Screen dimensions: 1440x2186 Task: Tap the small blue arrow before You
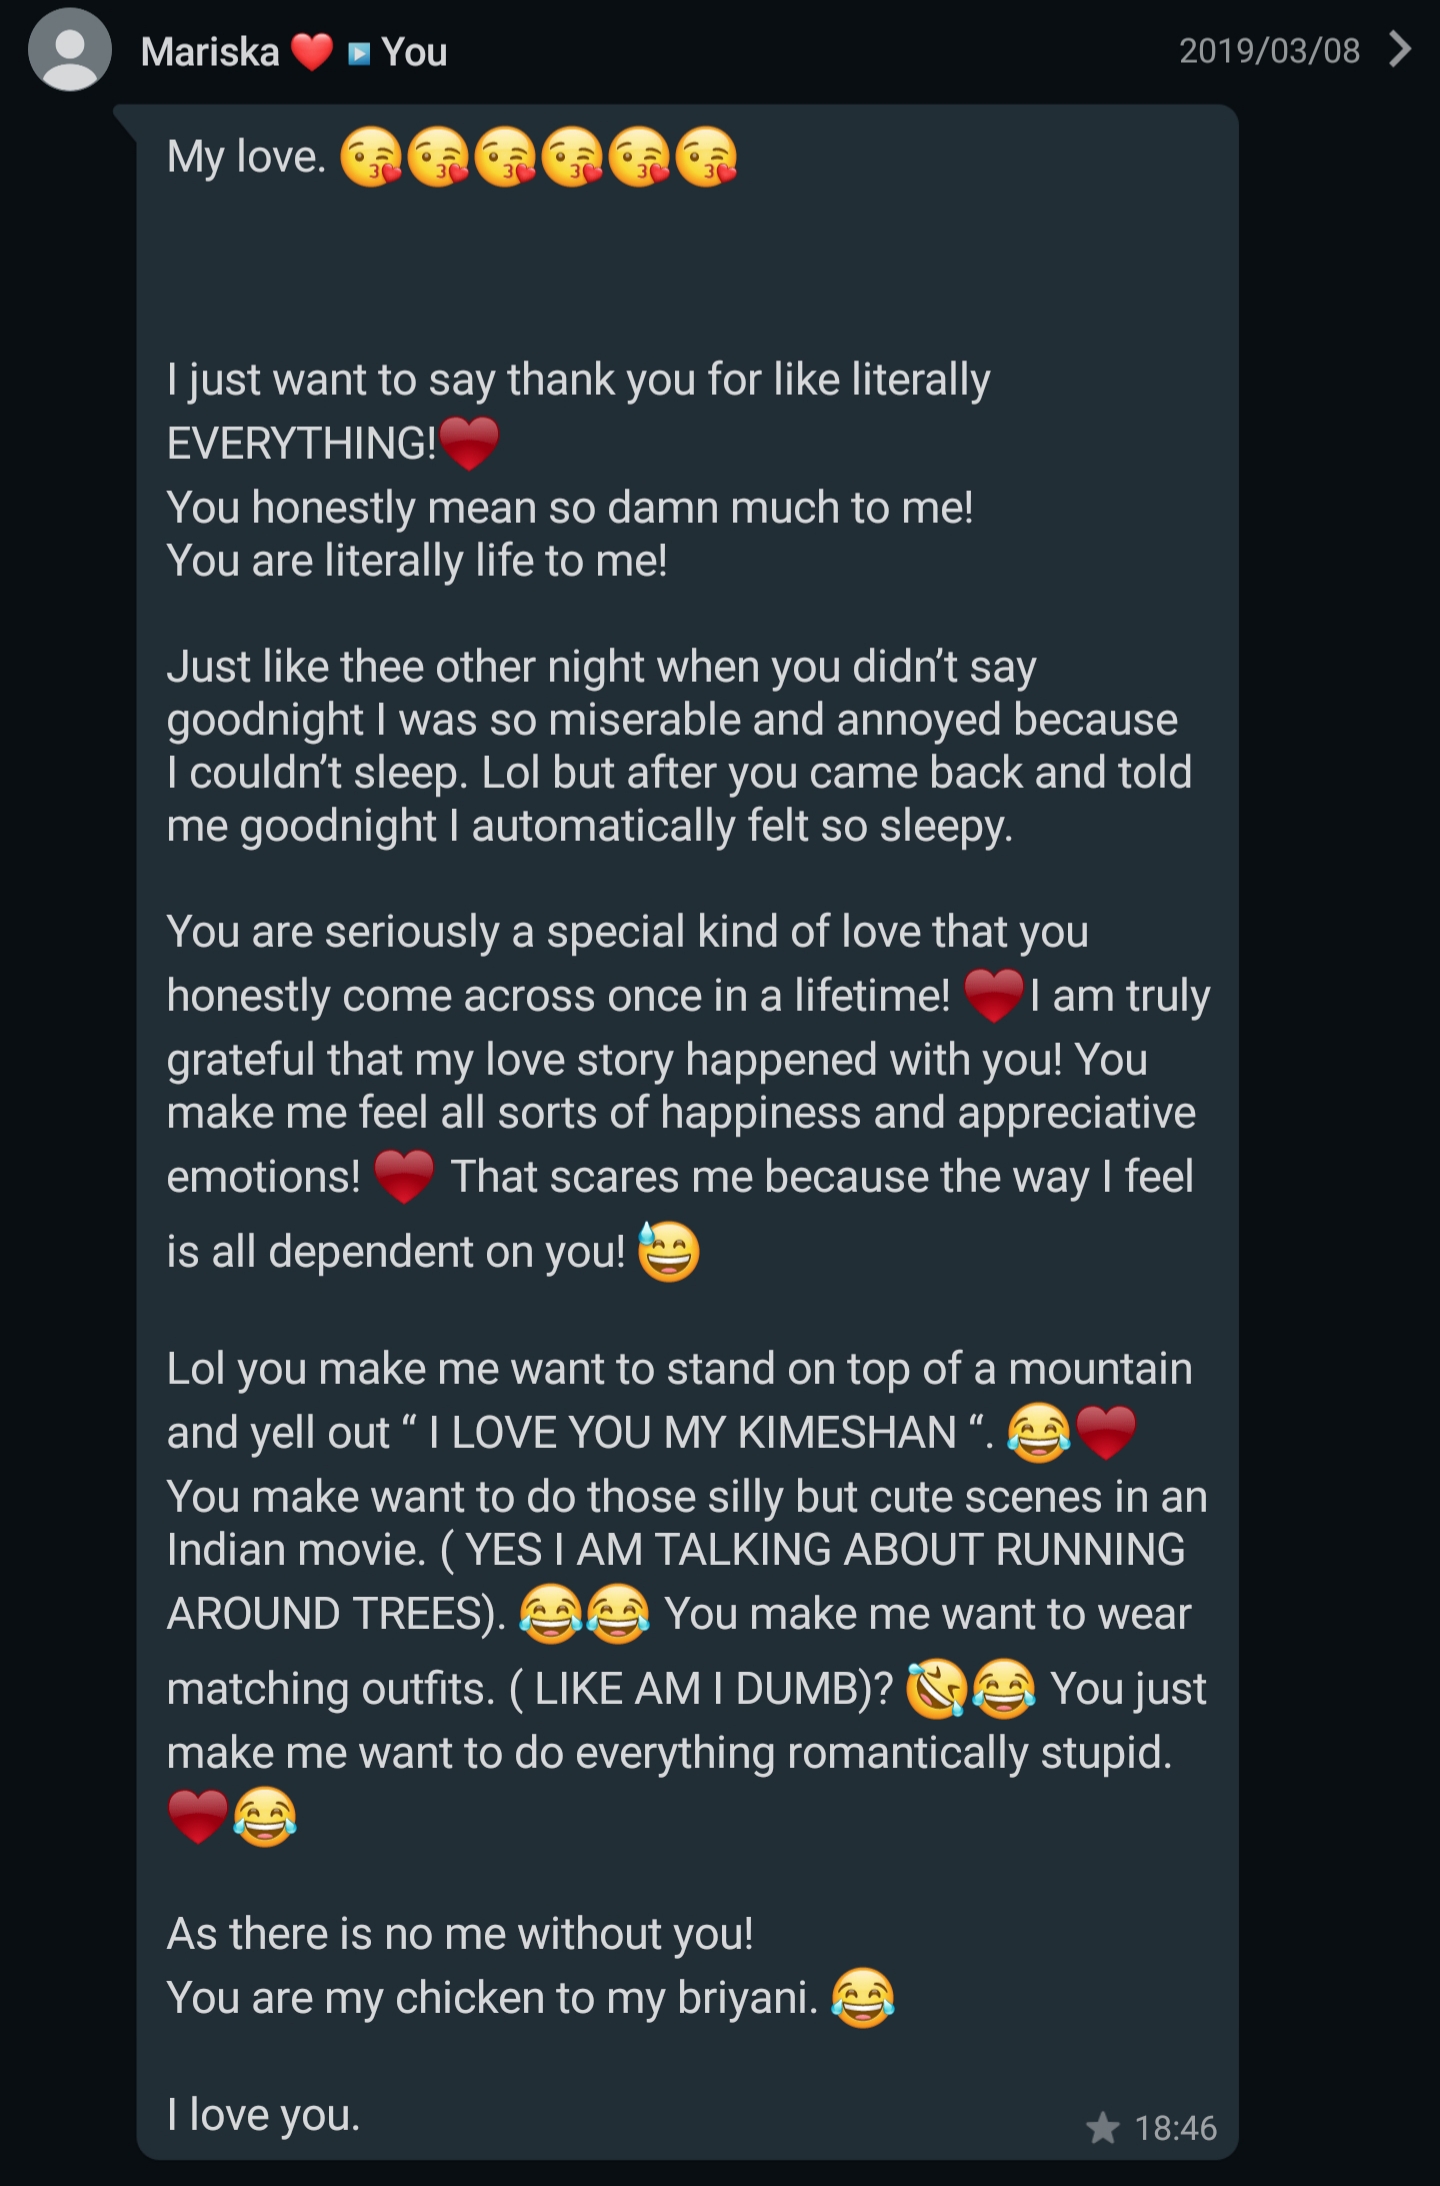click(358, 53)
